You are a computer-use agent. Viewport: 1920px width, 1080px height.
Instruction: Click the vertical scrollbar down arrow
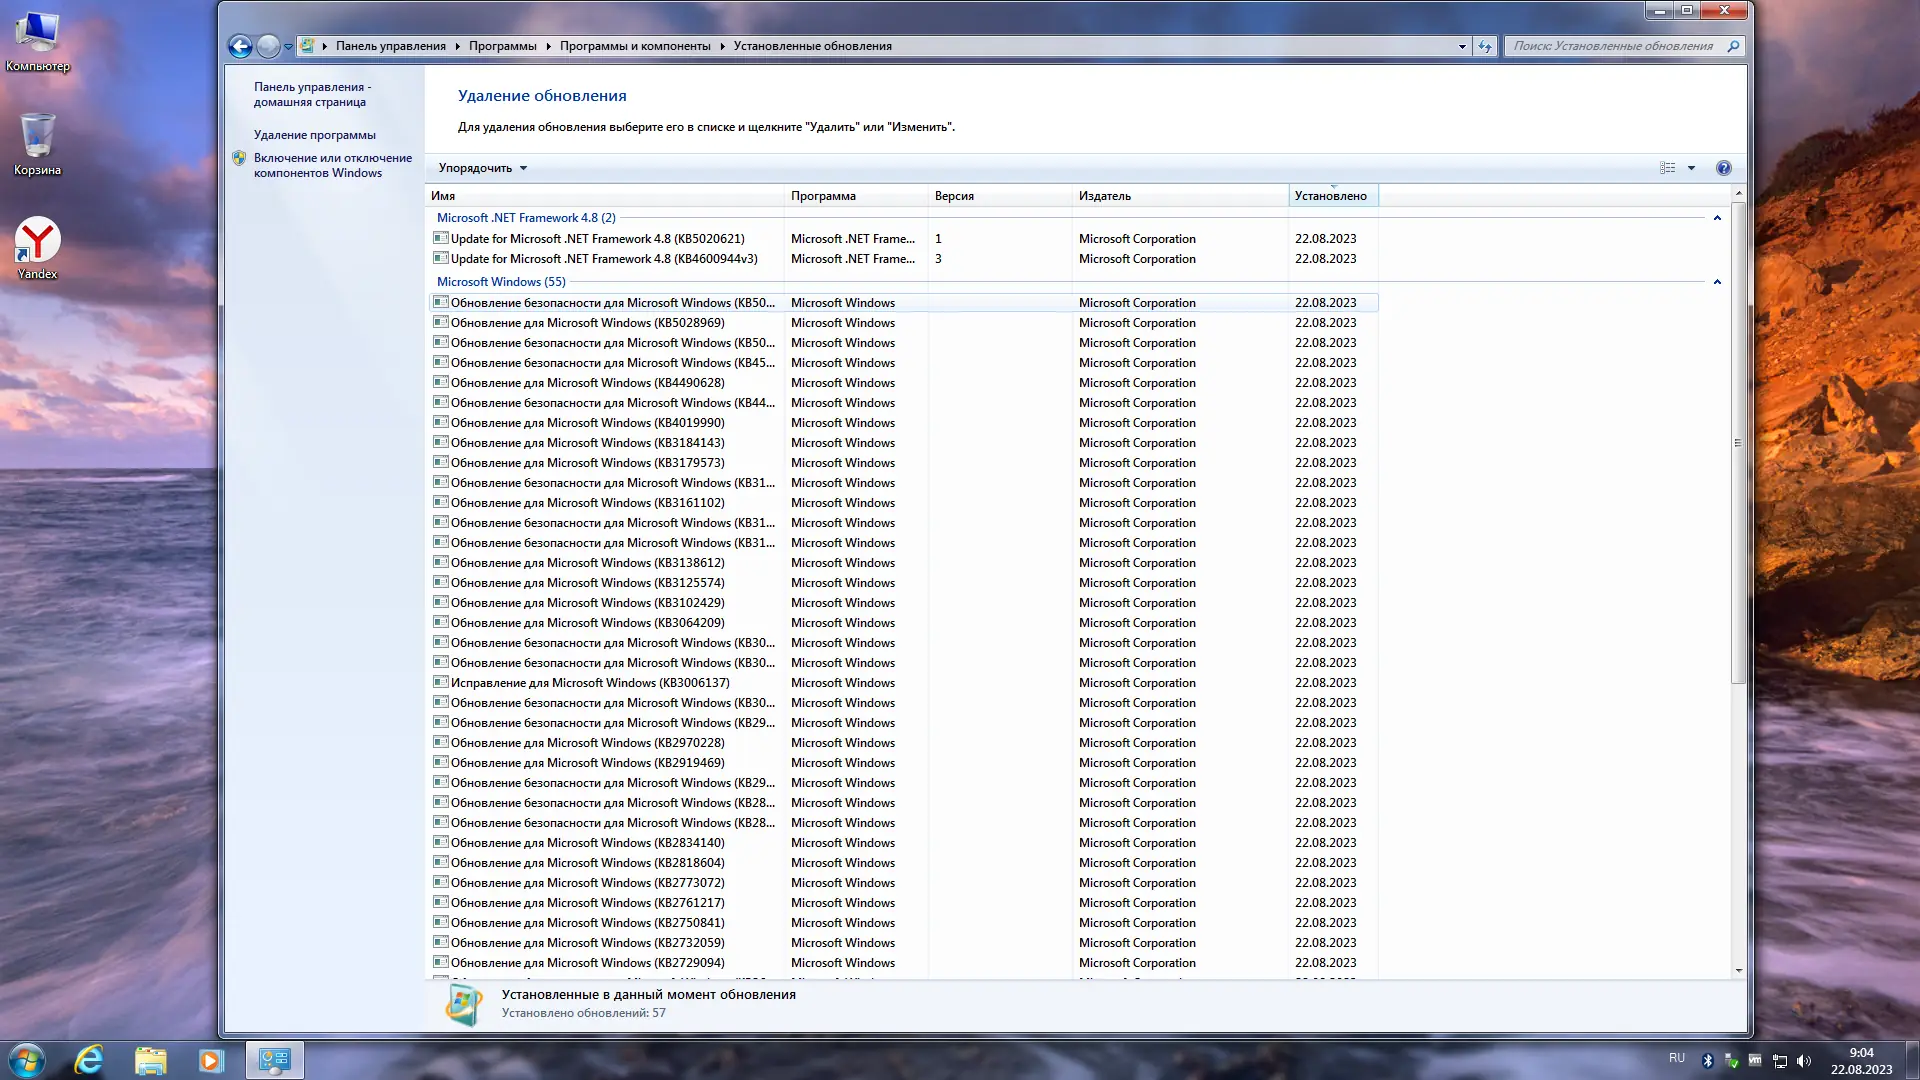tap(1739, 970)
